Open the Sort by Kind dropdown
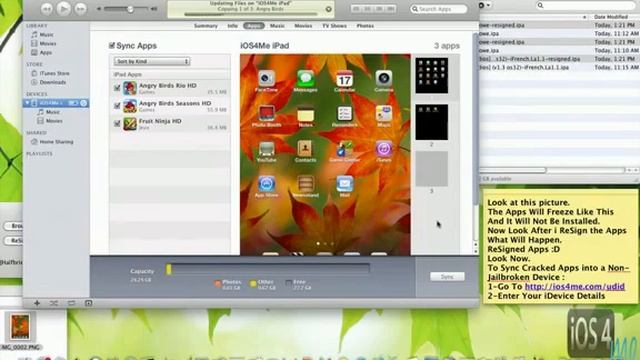Image resolution: width=640 pixels, height=360 pixels. pos(152,61)
